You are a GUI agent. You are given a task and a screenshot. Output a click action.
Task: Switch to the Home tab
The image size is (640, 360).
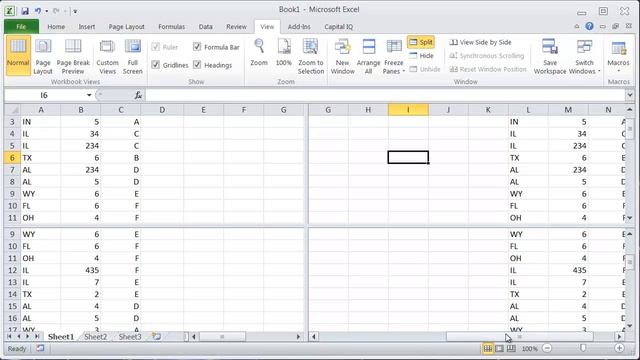(56, 27)
